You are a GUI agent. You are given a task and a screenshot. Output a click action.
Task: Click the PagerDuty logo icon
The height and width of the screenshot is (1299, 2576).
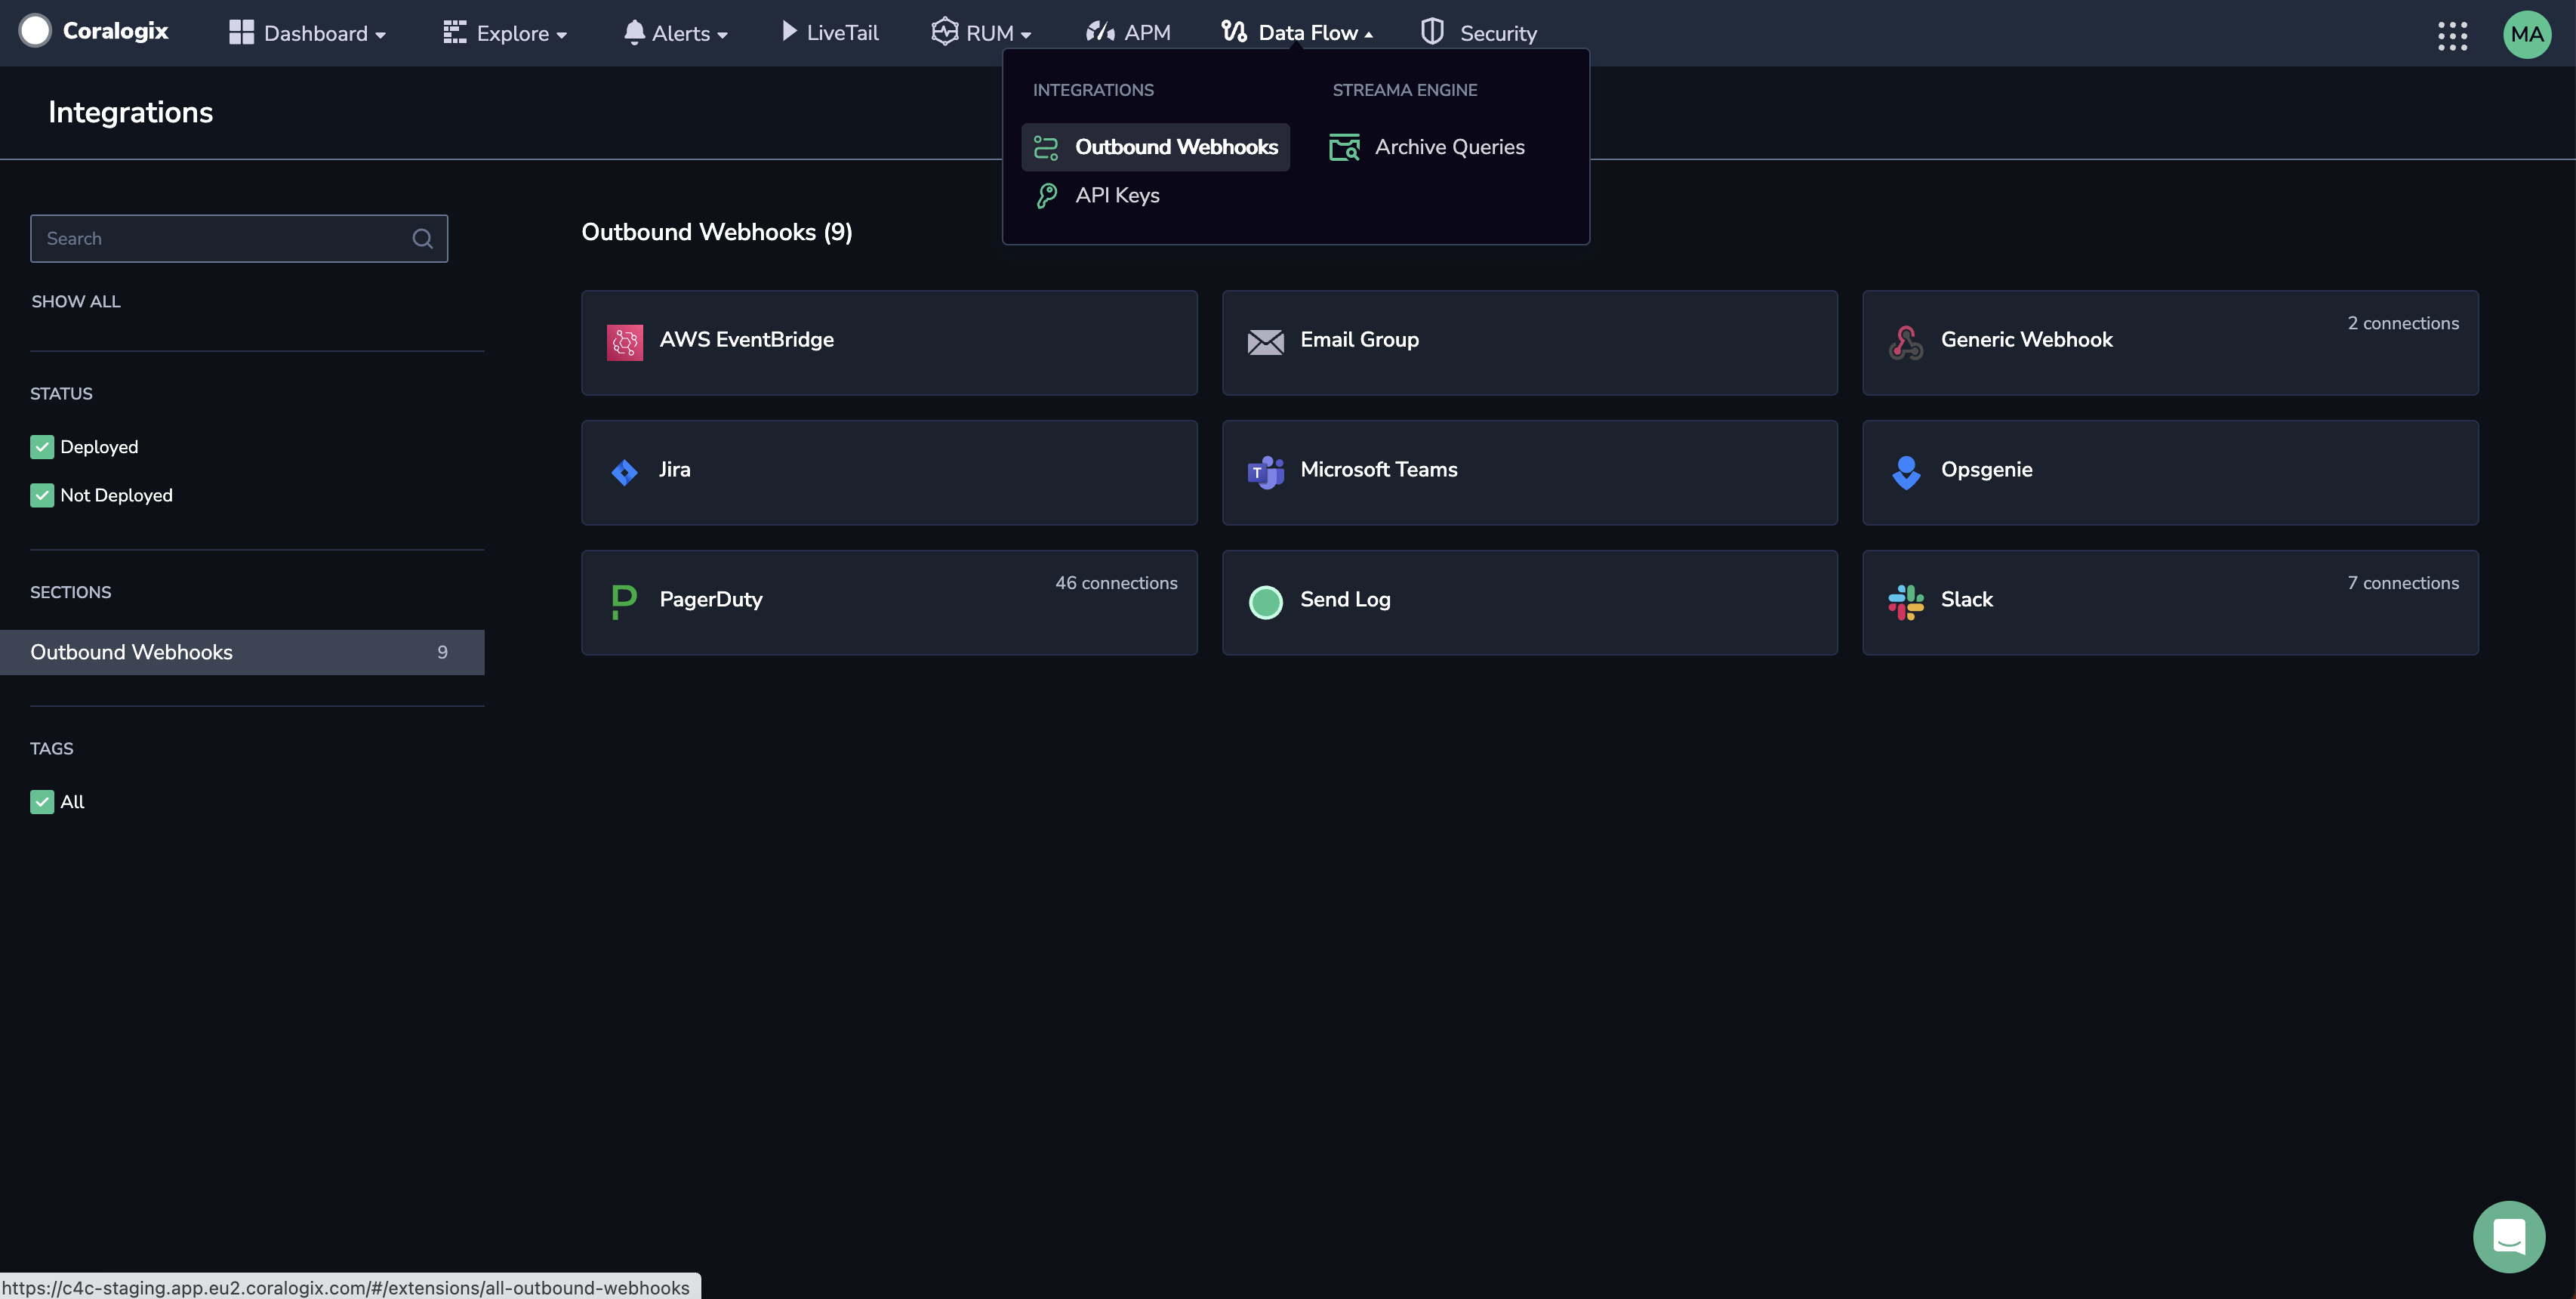(623, 602)
